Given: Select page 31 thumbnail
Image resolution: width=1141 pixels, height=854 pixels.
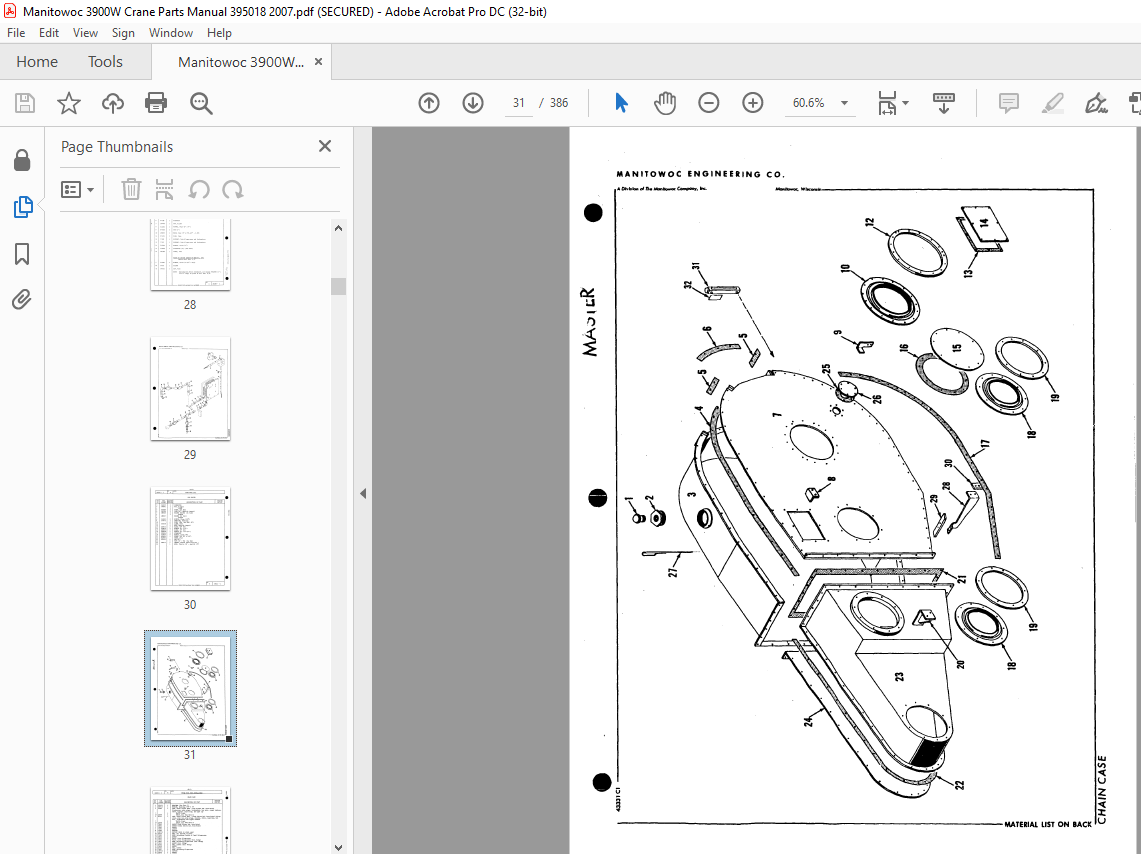Looking at the screenshot, I should pyautogui.click(x=190, y=688).
